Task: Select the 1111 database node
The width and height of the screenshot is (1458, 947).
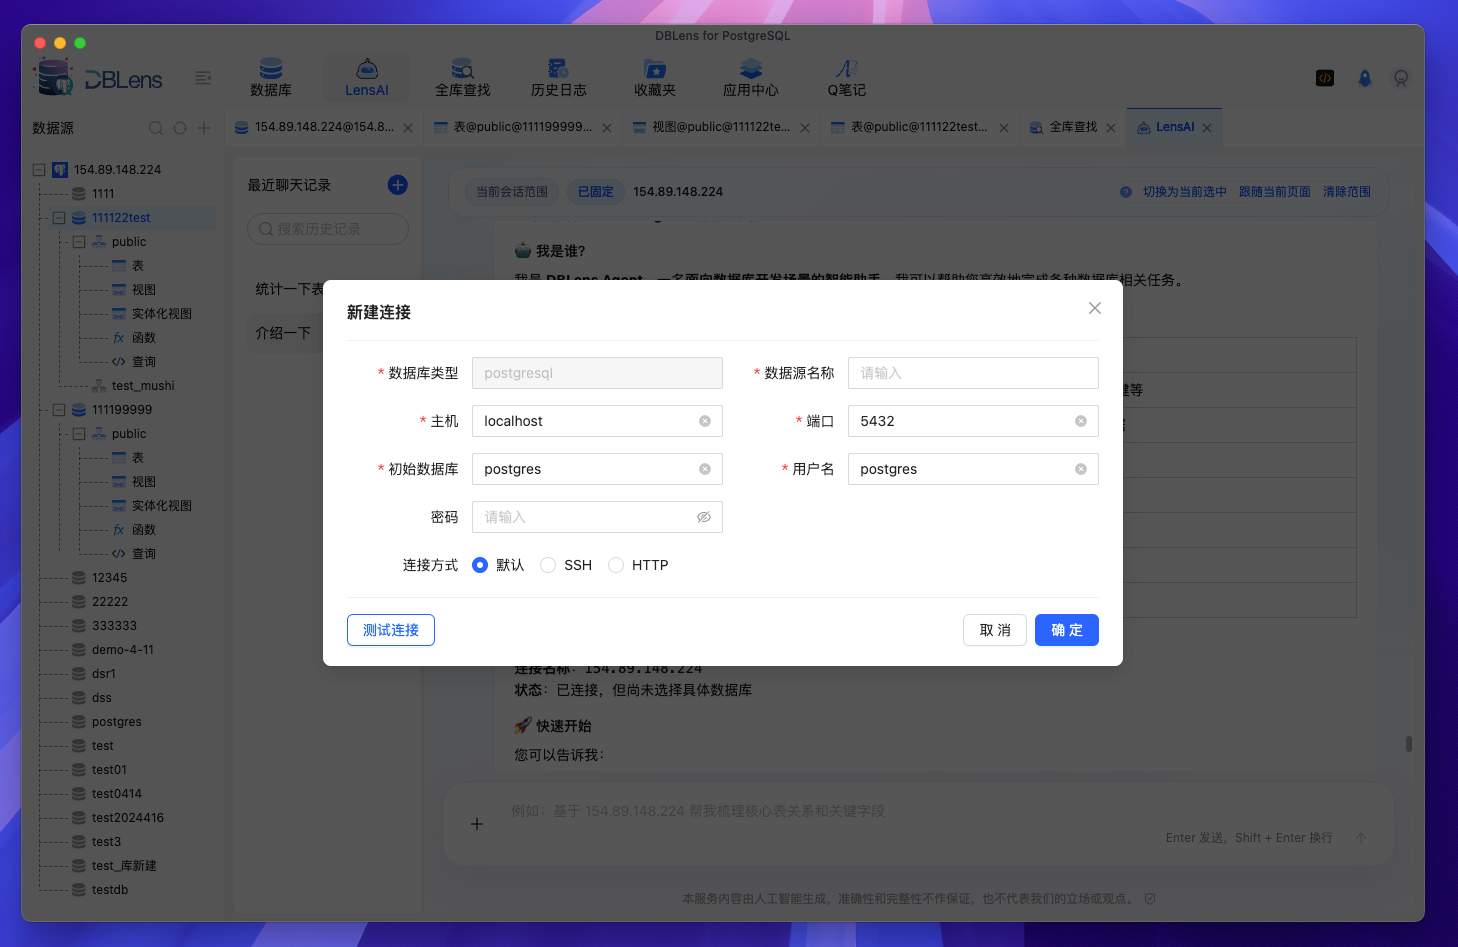Action: click(103, 194)
